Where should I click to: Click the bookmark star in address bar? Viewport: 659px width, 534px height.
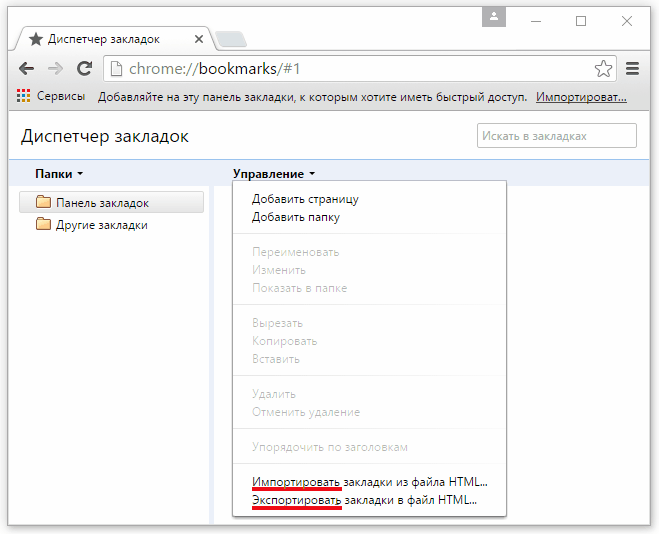click(603, 69)
